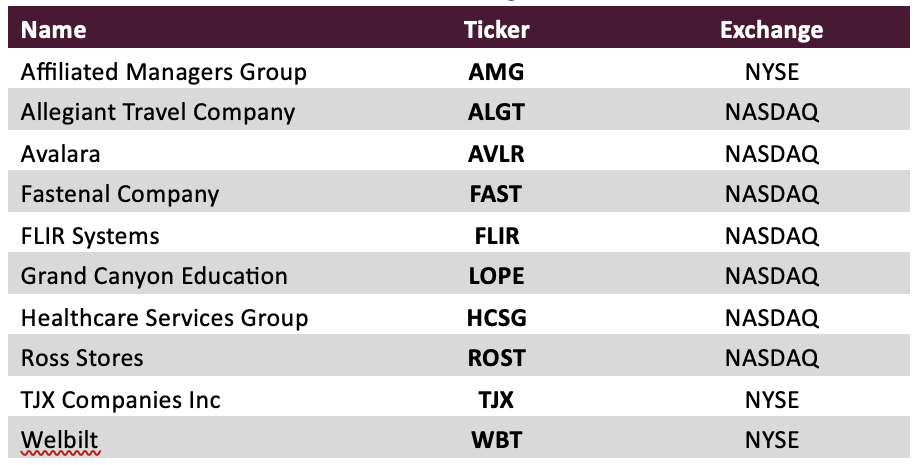This screenshot has height=465, width=922.
Task: Click the ALGT ticker symbol
Action: click(x=496, y=112)
